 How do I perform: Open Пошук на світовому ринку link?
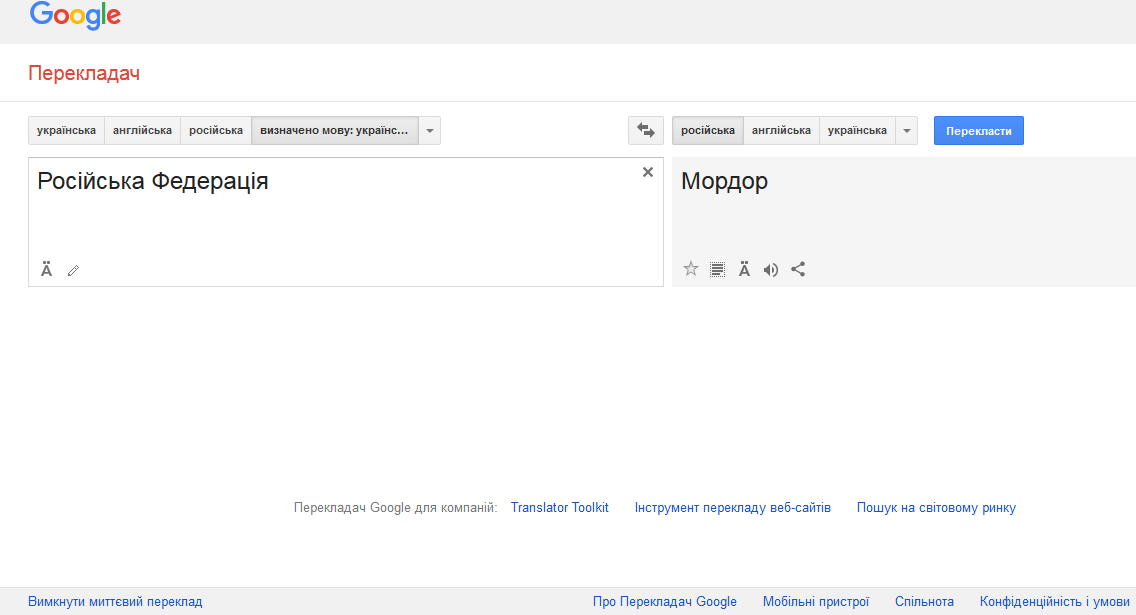936,507
